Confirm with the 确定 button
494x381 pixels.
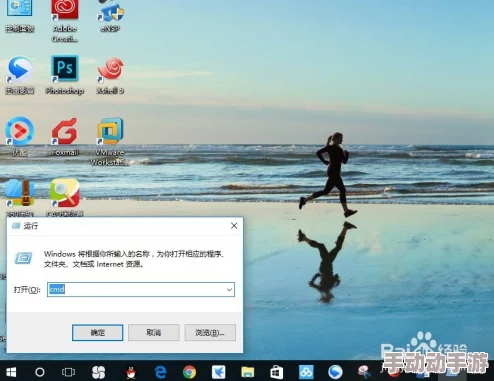[x=97, y=332]
